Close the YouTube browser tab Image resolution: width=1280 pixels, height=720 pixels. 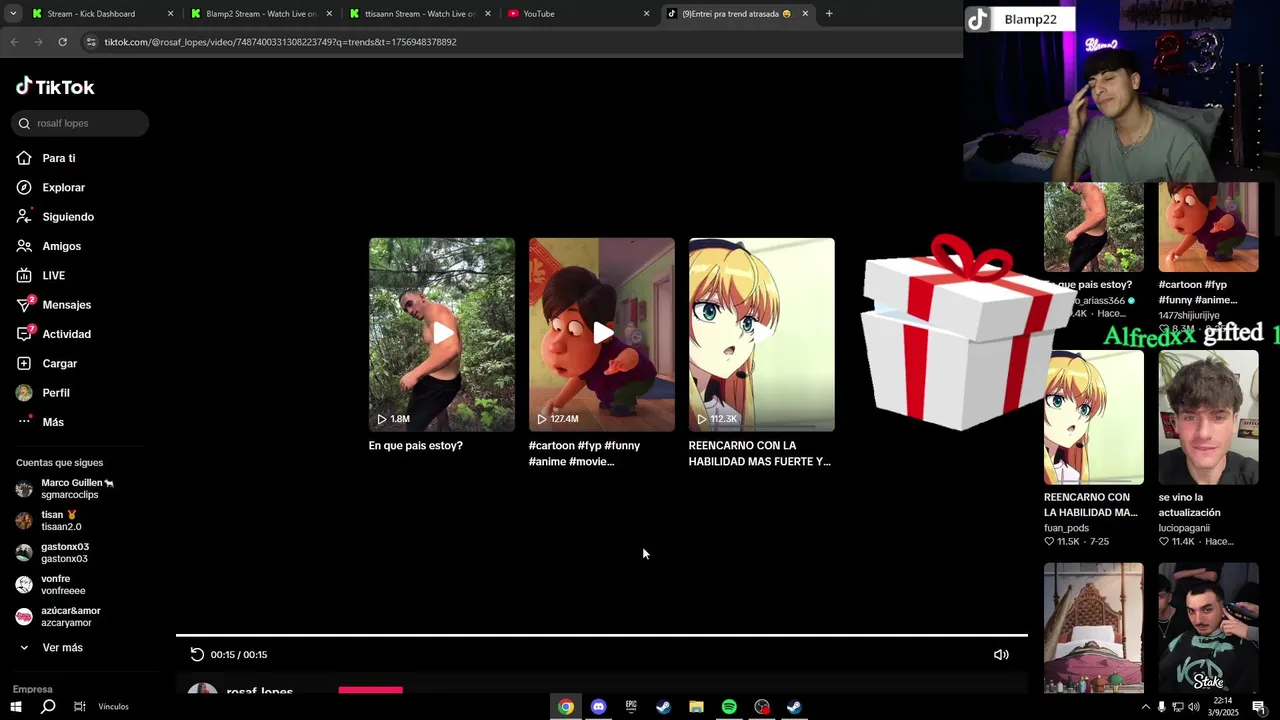coord(646,14)
